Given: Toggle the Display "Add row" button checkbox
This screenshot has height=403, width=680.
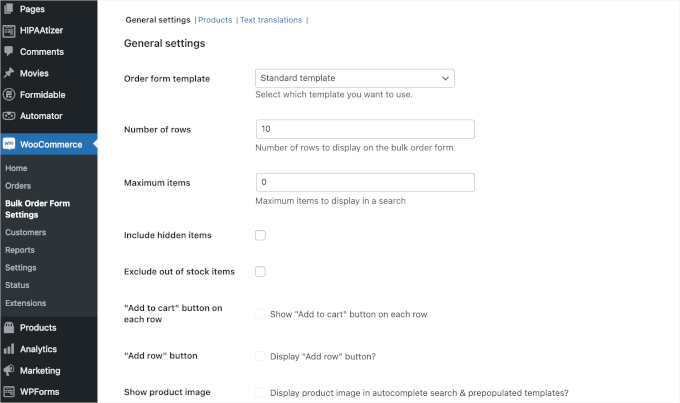Looking at the screenshot, I should 260,356.
